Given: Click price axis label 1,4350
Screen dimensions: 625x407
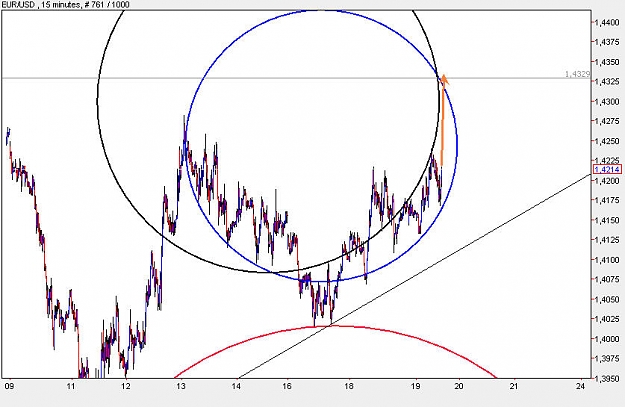Looking at the screenshot, I should pos(607,62).
